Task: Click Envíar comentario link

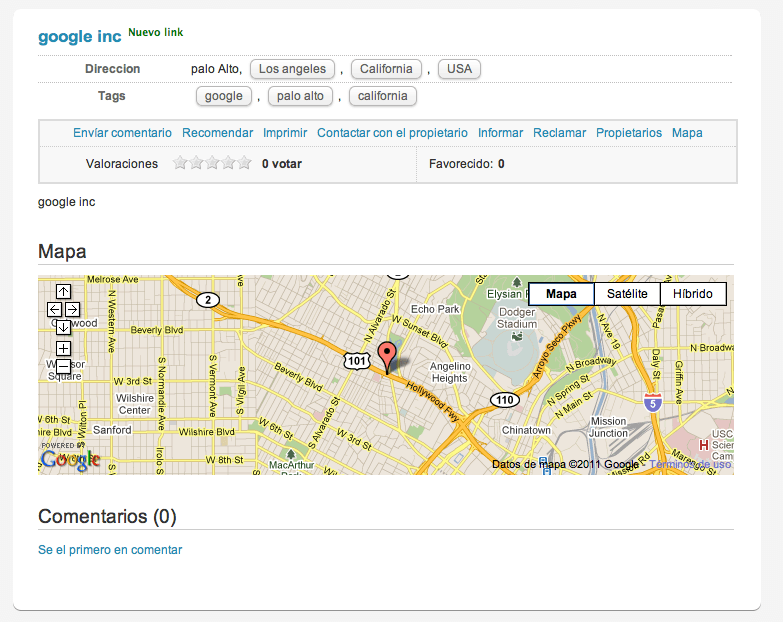Action: [122, 133]
